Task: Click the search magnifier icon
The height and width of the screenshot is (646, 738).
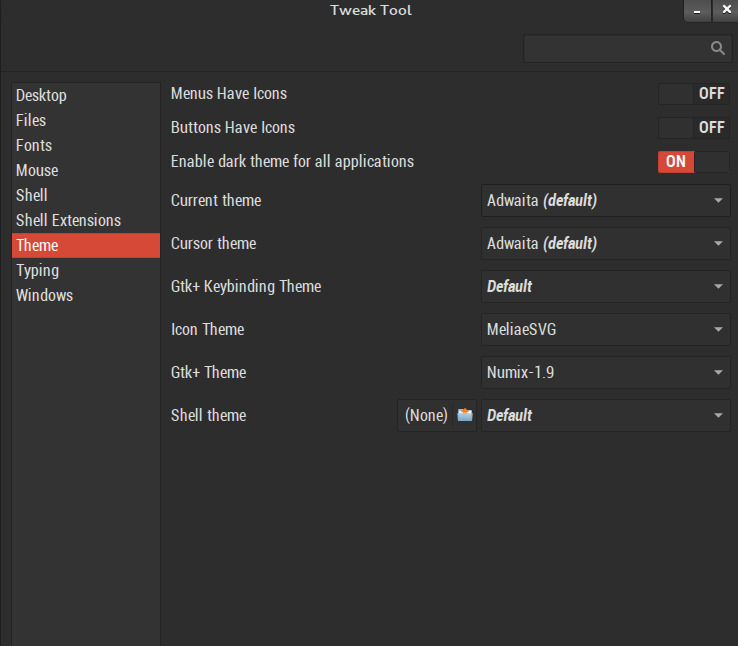Action: click(x=717, y=48)
